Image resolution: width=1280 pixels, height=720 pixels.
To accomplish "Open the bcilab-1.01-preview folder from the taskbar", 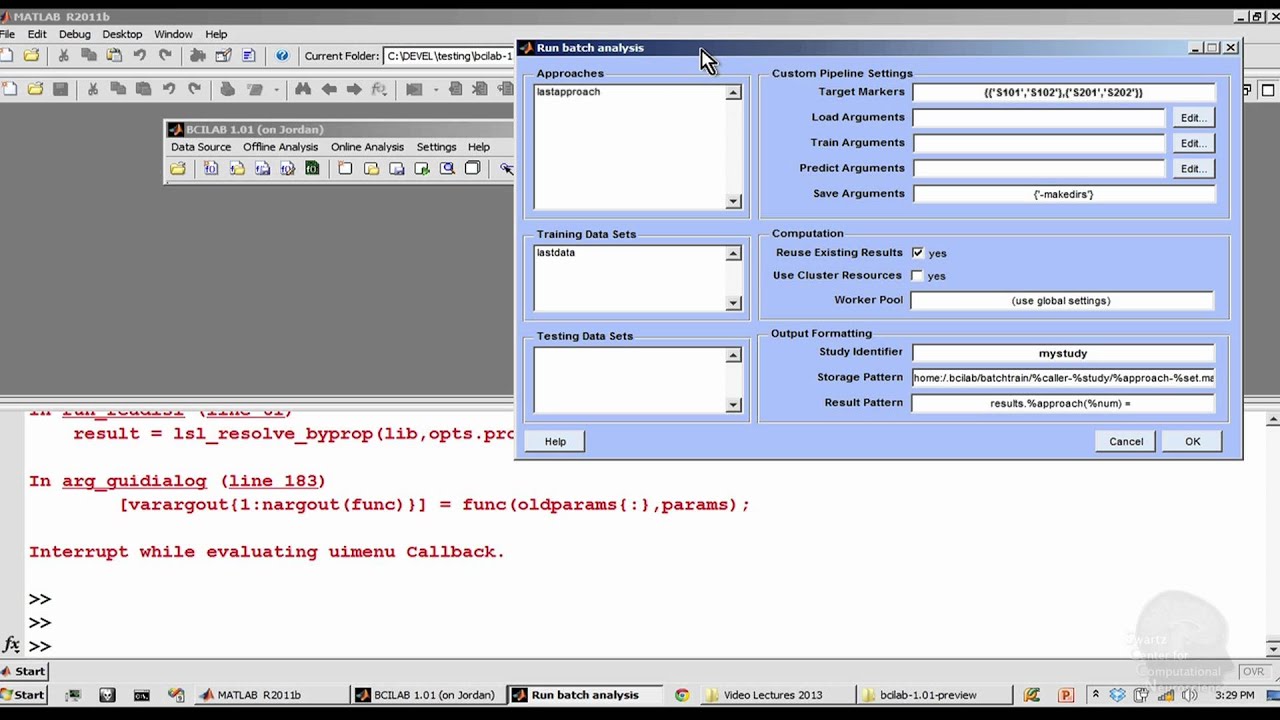I will (936, 695).
